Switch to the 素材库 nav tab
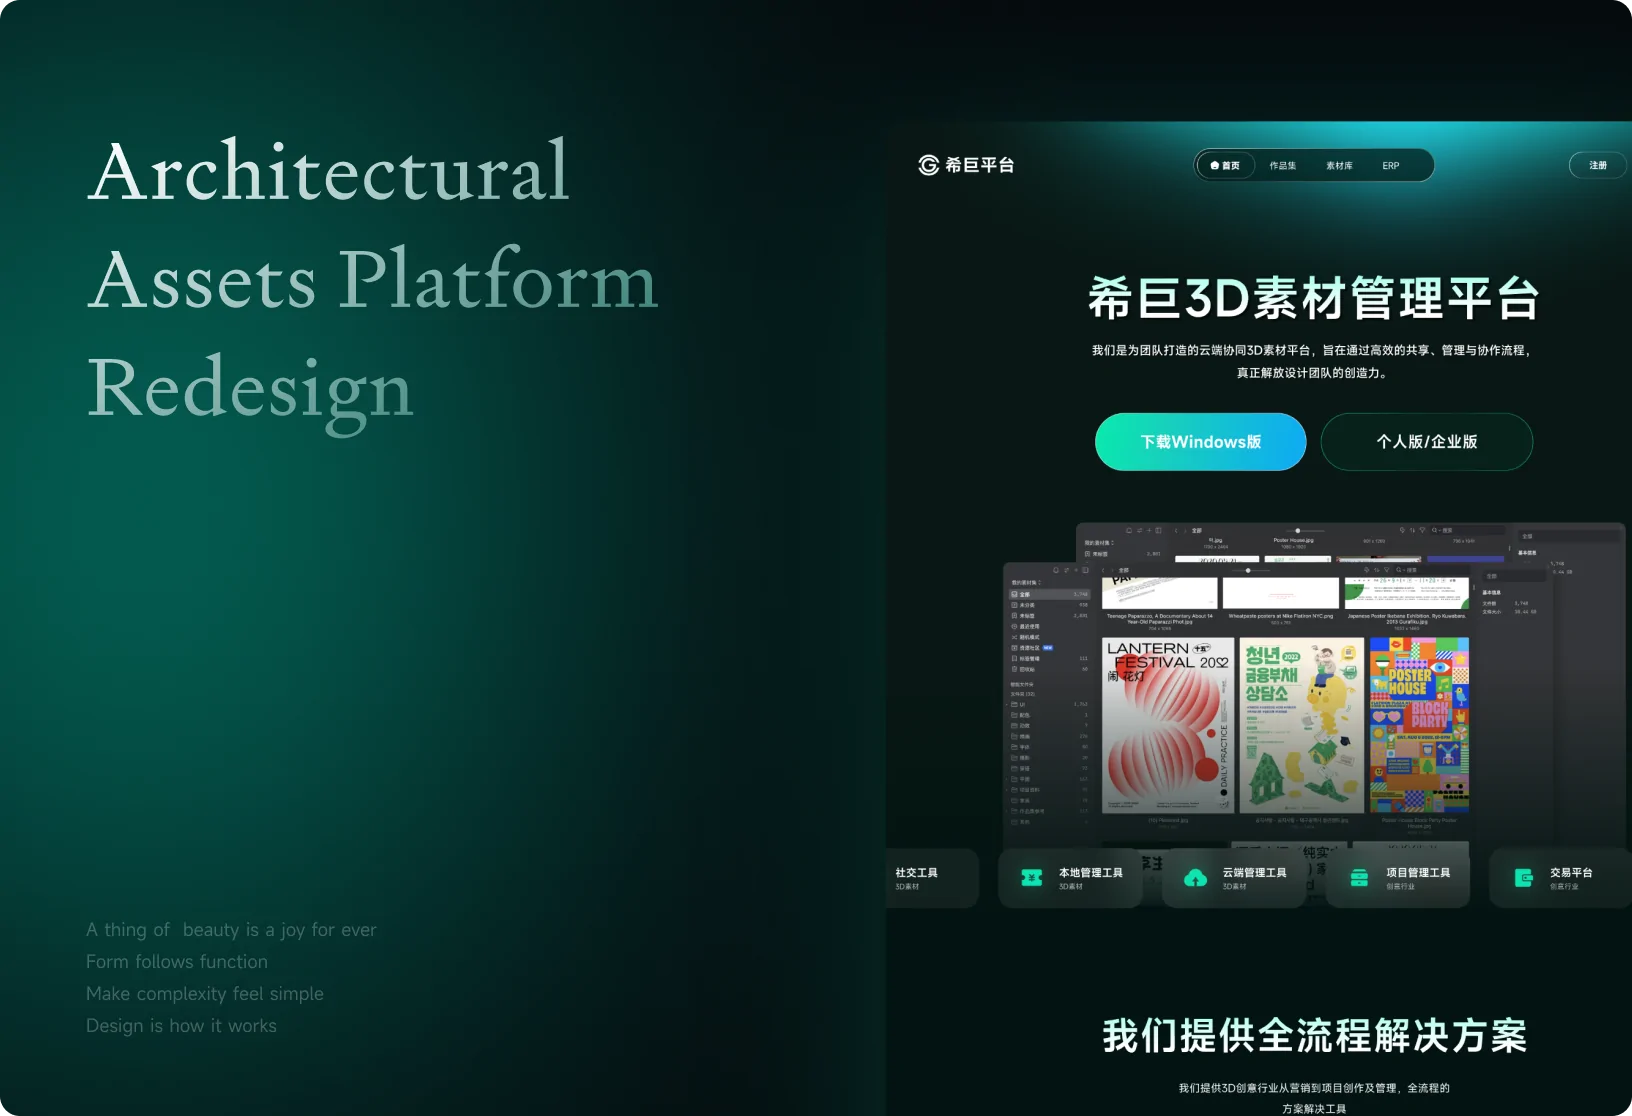 [x=1339, y=166]
